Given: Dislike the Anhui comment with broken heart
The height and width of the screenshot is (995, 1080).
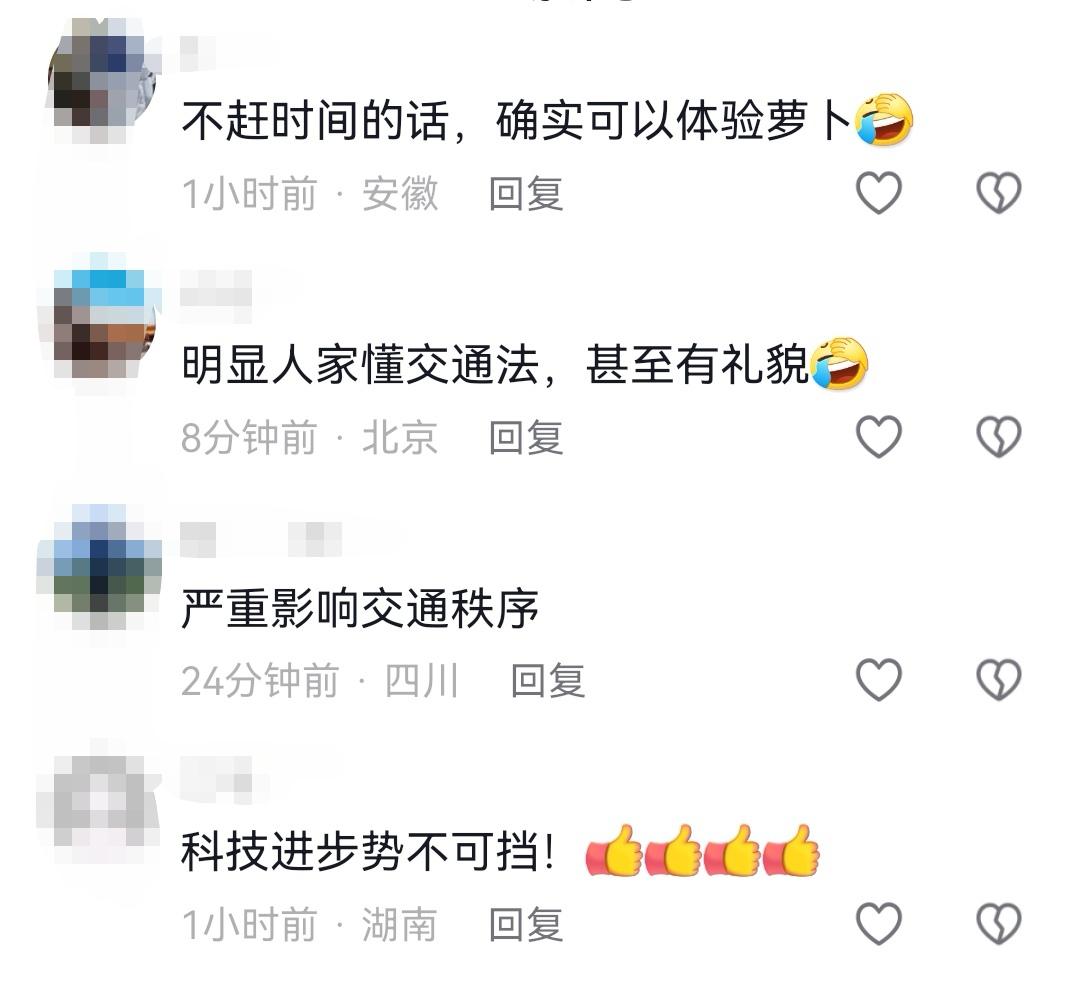Looking at the screenshot, I should coord(999,193).
